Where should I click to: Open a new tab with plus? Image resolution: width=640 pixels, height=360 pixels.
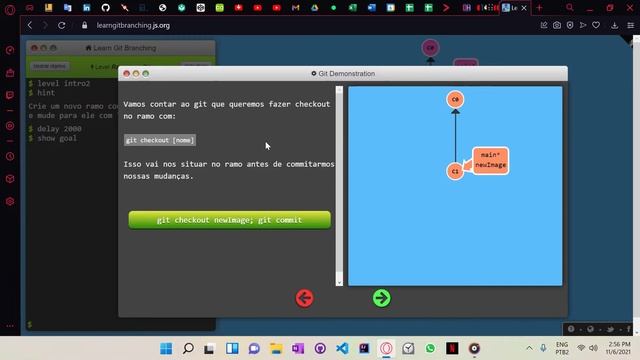[539, 8]
